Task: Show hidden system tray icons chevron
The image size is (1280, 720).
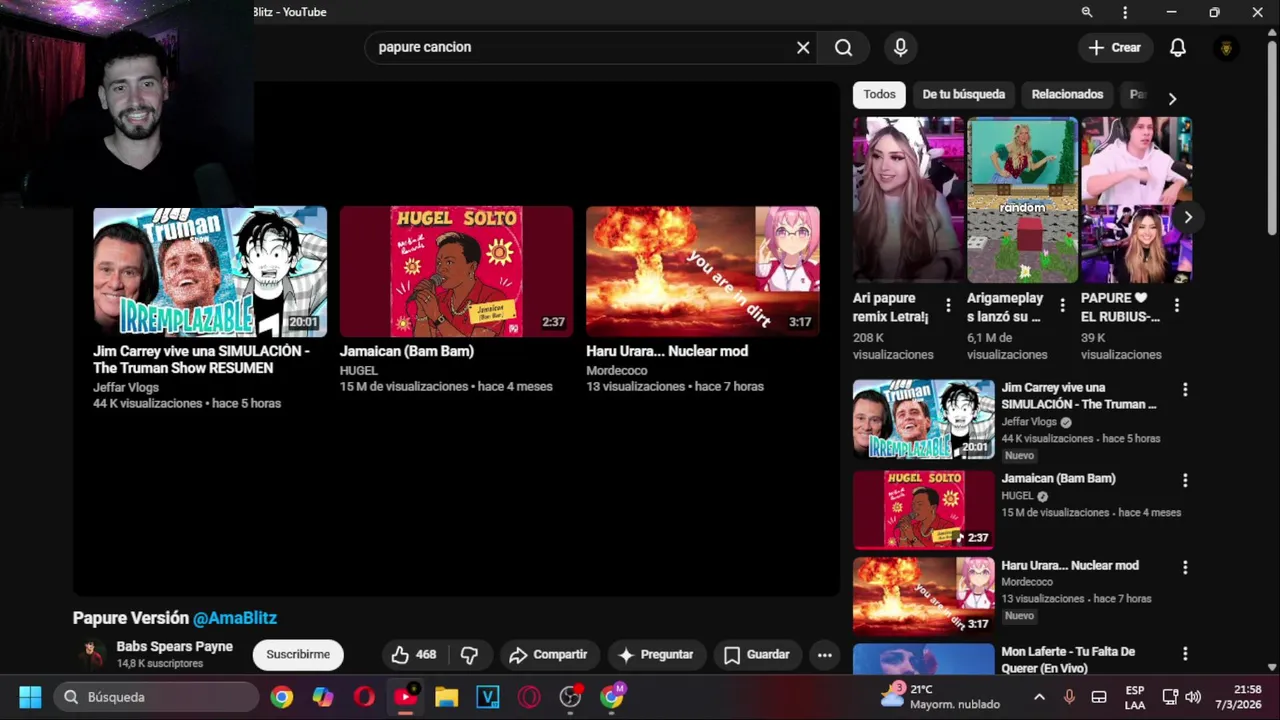Action: (1039, 697)
